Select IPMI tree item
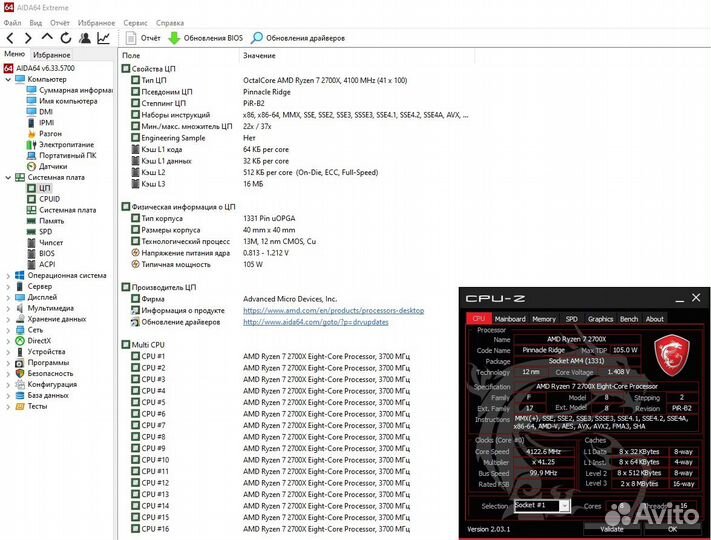 tap(41, 123)
